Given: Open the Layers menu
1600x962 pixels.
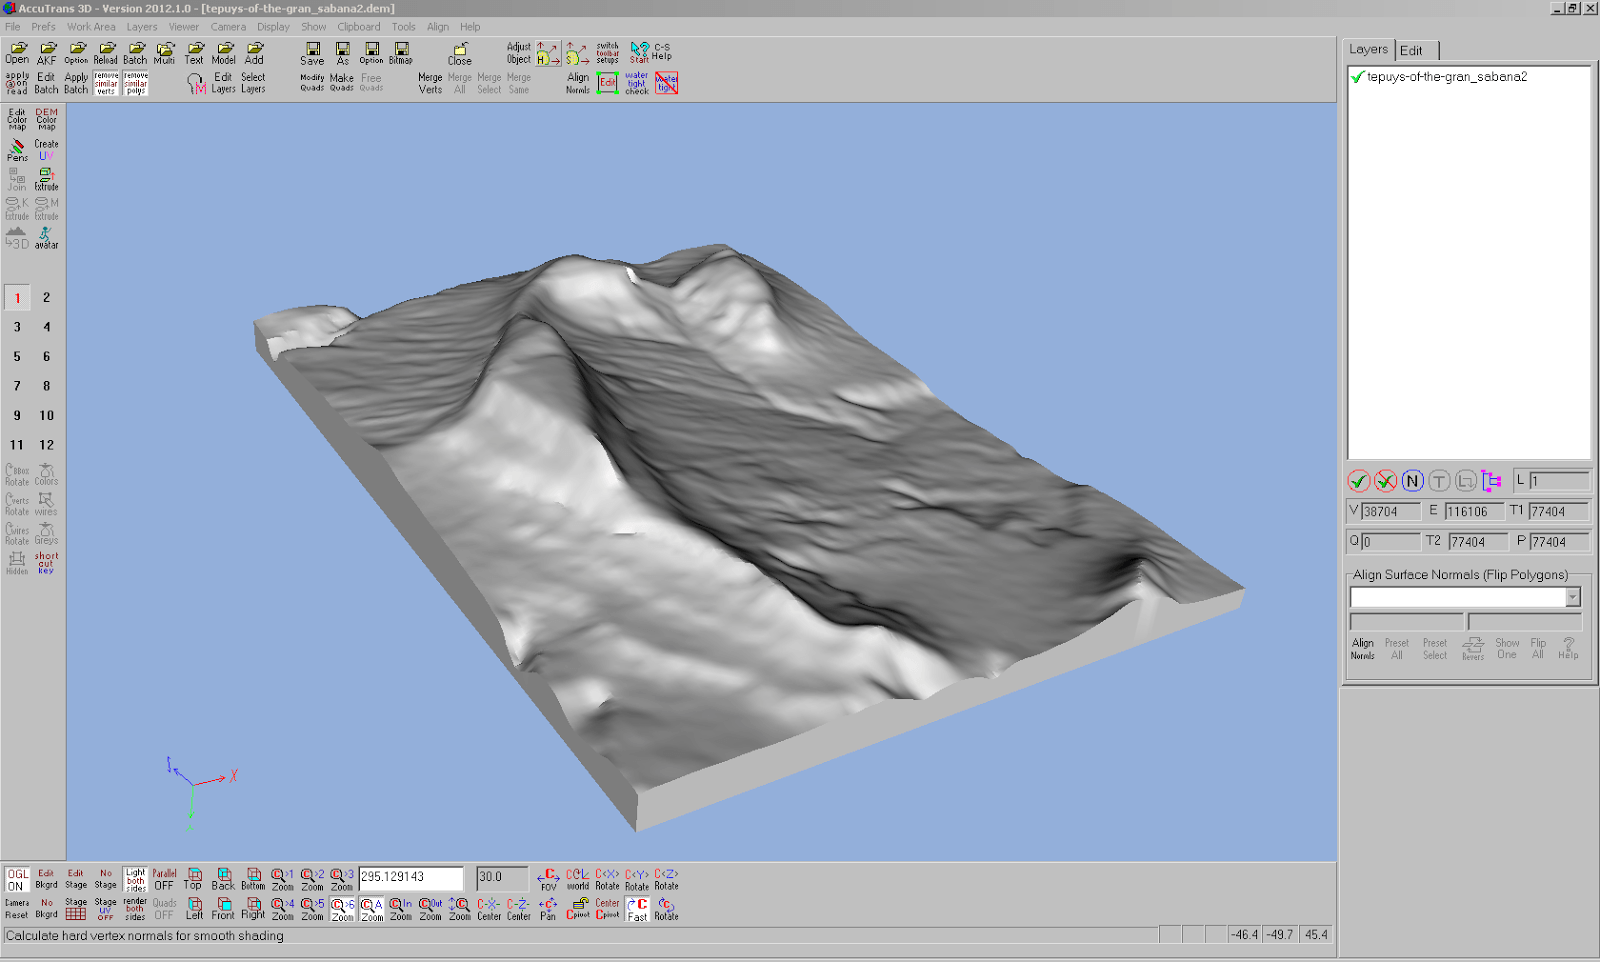Looking at the screenshot, I should pyautogui.click(x=141, y=27).
